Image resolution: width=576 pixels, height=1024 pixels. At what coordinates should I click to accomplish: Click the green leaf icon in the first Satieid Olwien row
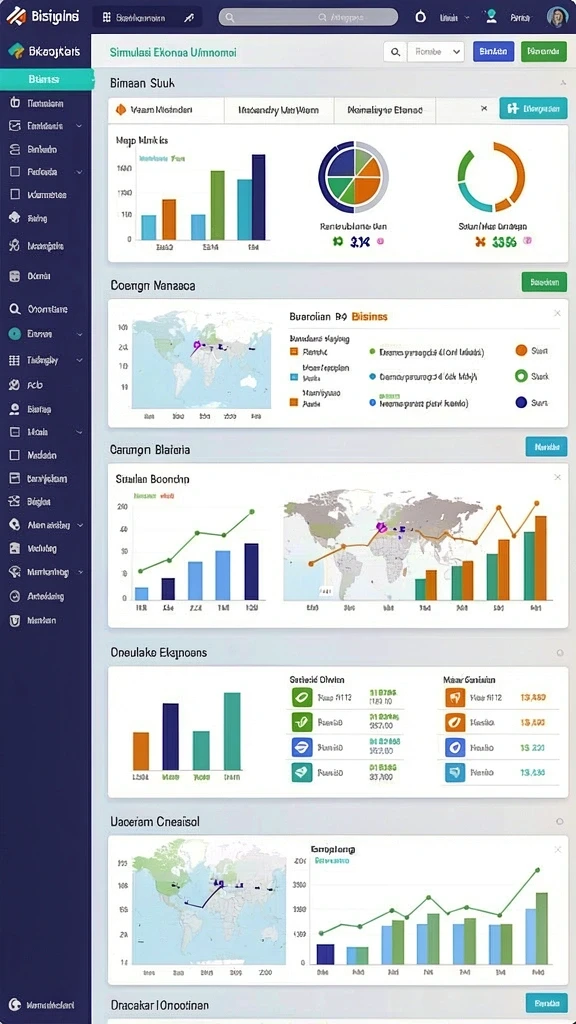pyautogui.click(x=302, y=697)
